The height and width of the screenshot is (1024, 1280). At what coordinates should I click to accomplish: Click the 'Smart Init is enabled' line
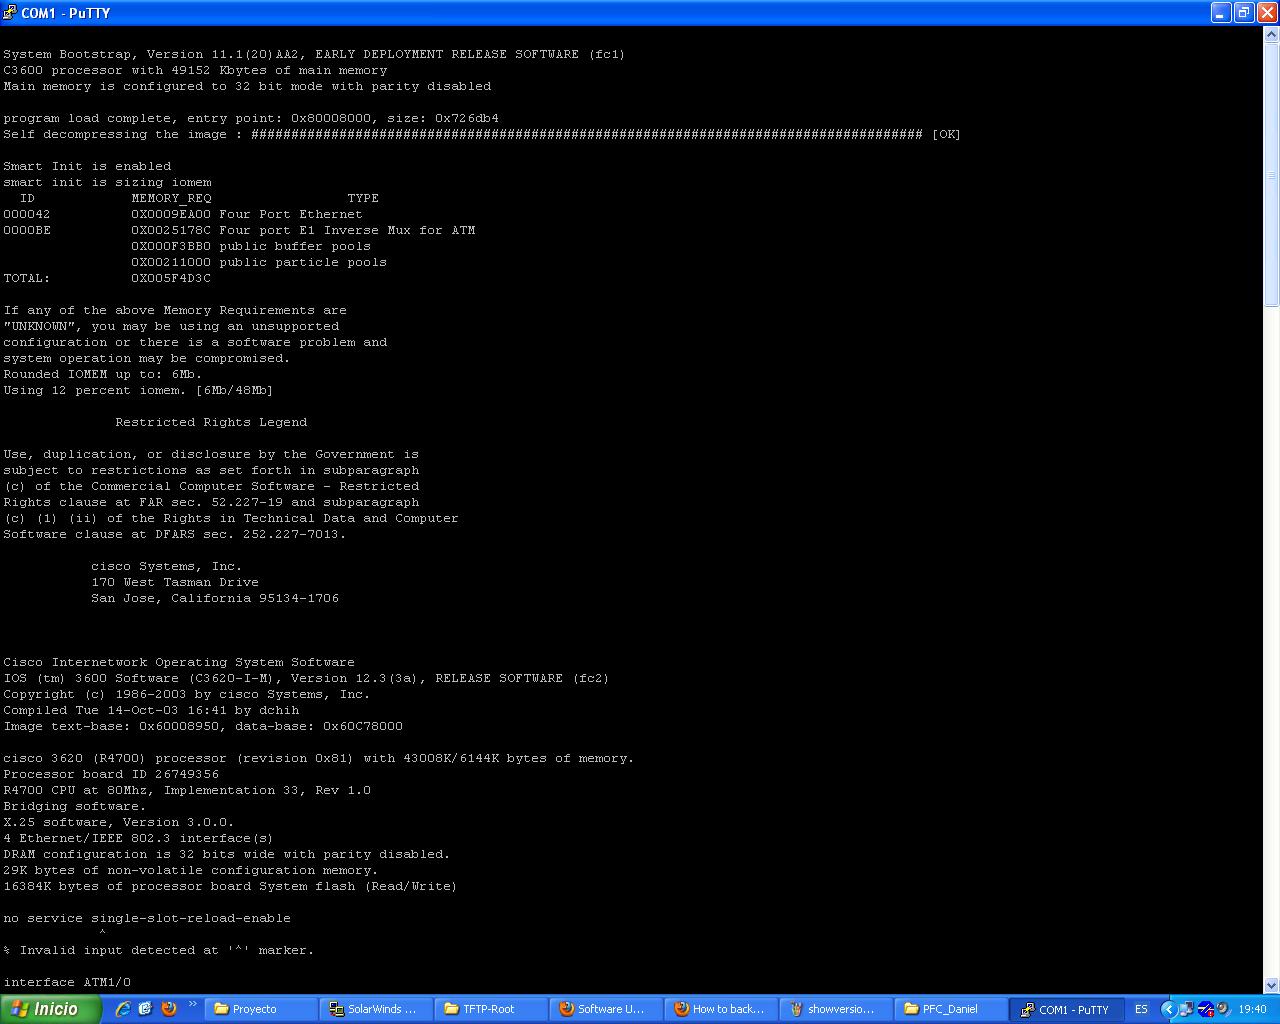(87, 166)
